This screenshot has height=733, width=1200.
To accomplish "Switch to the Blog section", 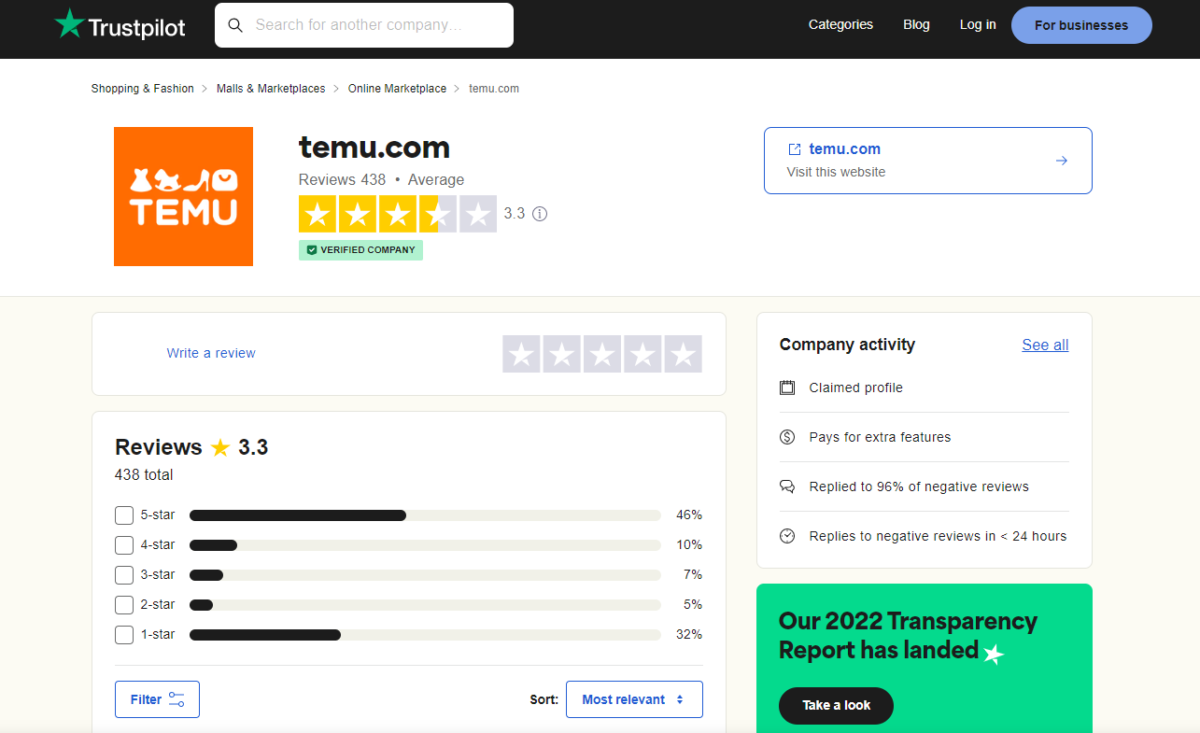I will (916, 24).
